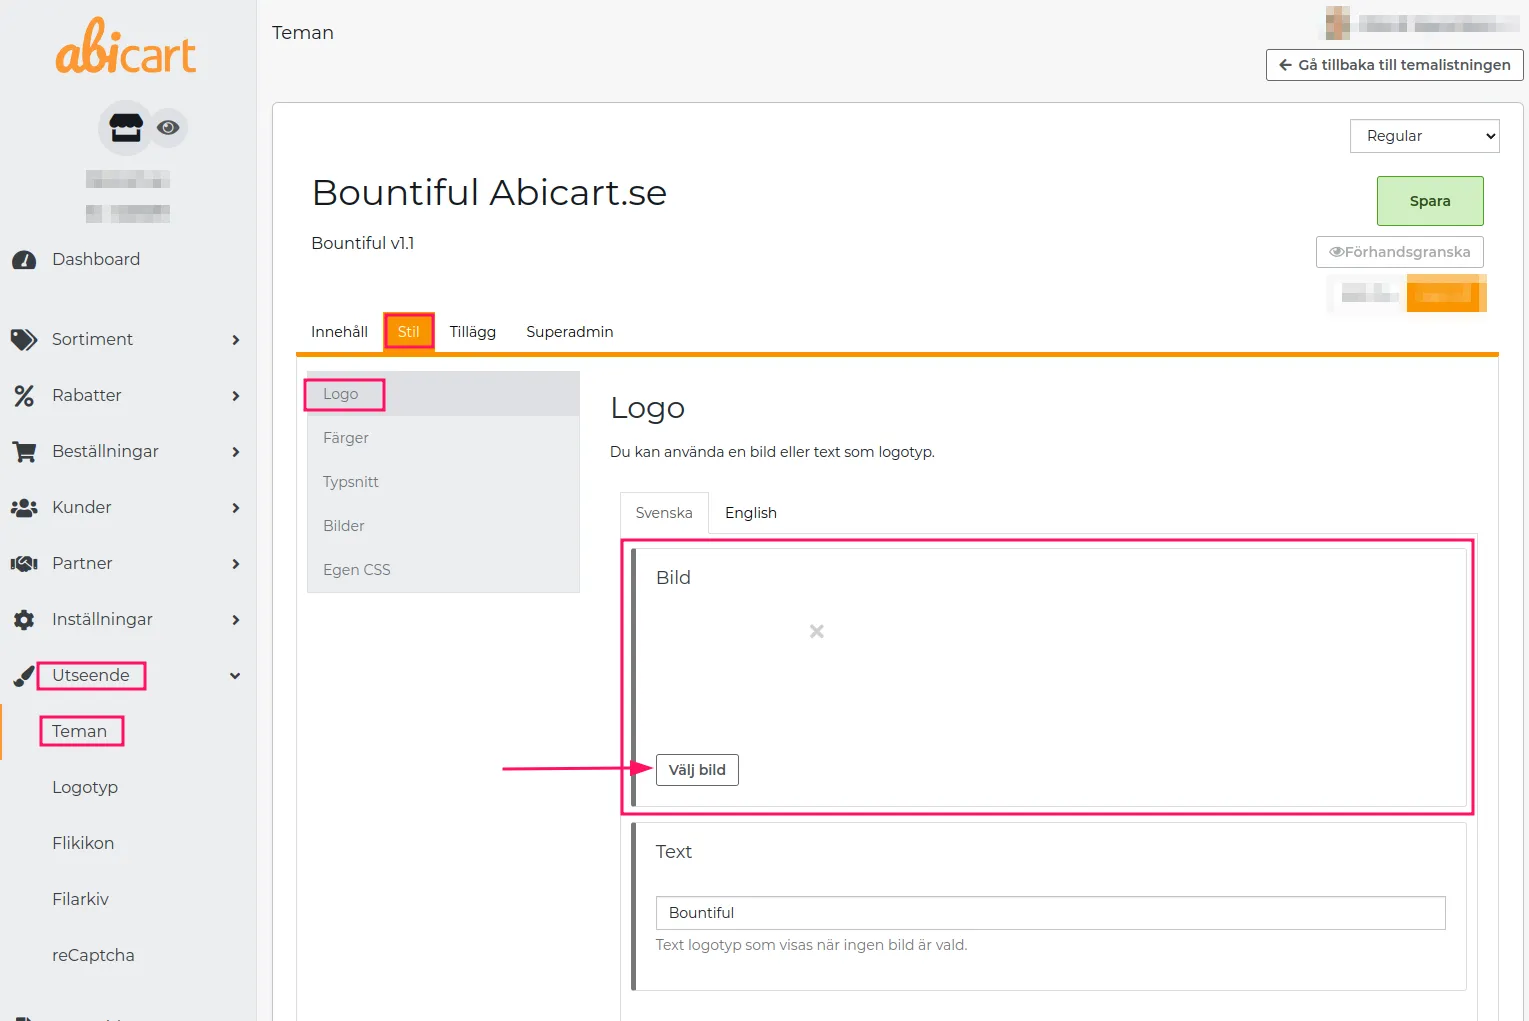Click the Sortiment tags icon
This screenshot has width=1529, height=1021.
(24, 340)
